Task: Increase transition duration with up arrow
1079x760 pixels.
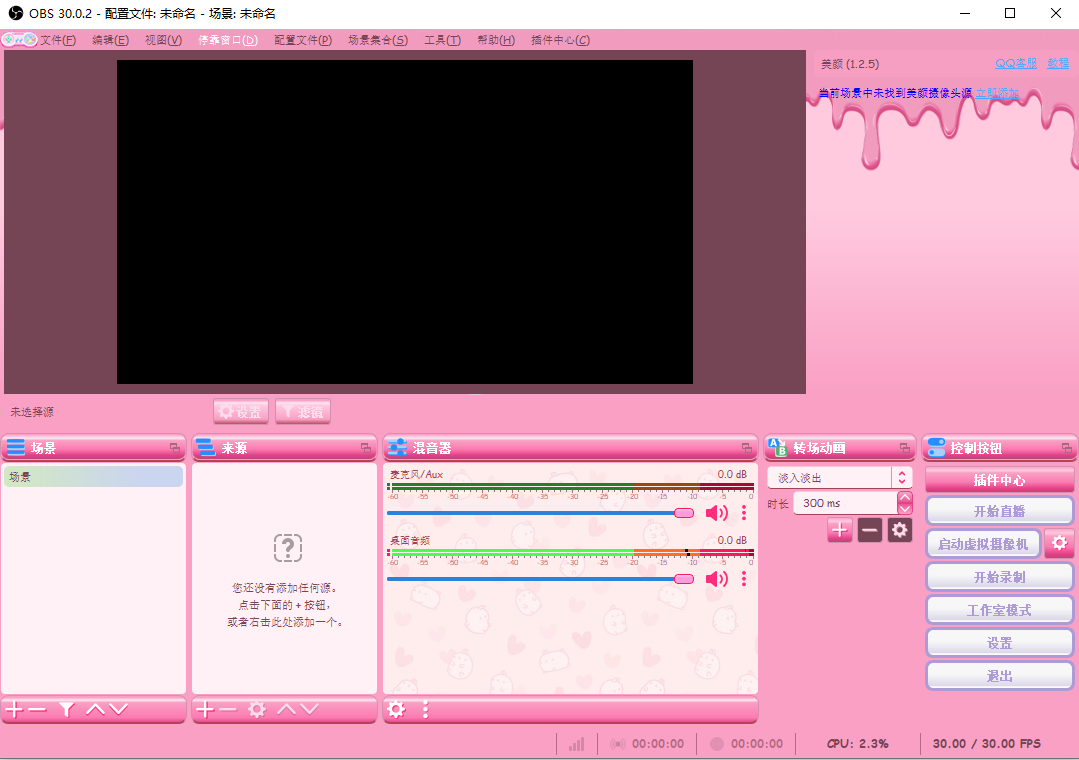Action: (905, 497)
